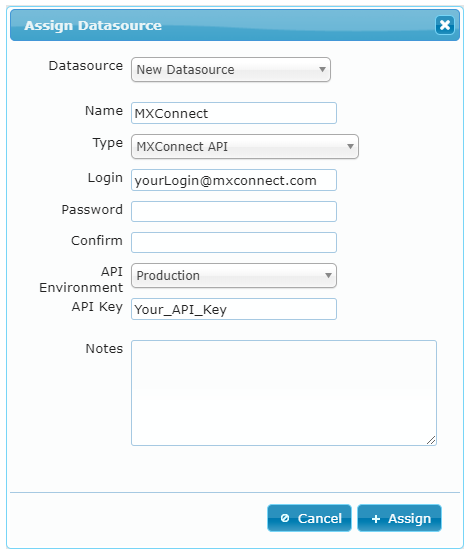This screenshot has height=555, width=470.
Task: Click inside the Notes text area
Action: tap(284, 393)
